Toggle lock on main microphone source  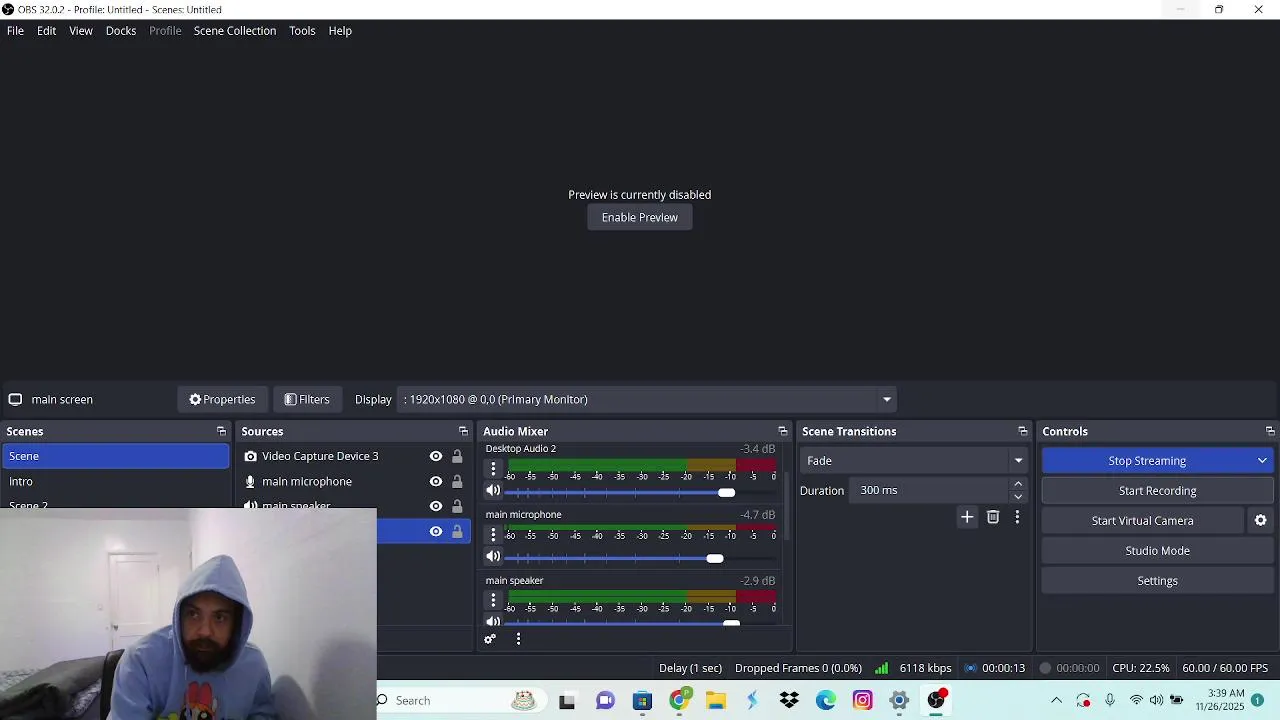457,481
